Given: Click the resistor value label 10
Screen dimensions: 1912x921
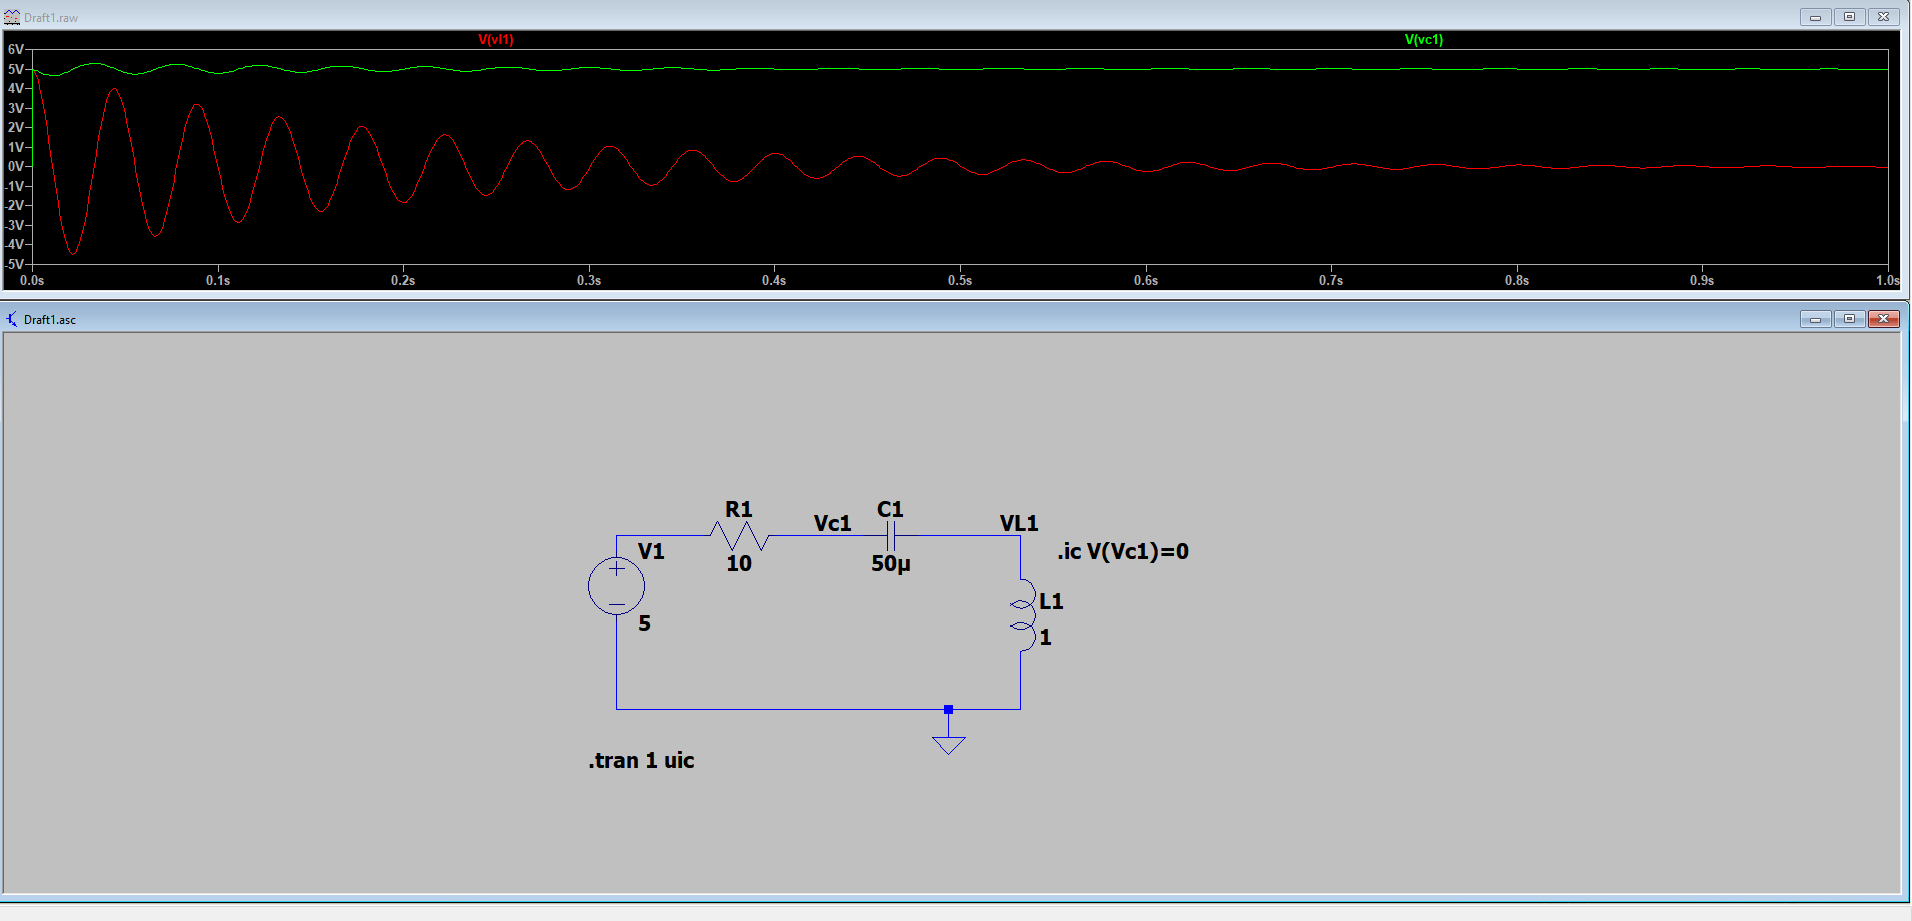Looking at the screenshot, I should [738, 563].
